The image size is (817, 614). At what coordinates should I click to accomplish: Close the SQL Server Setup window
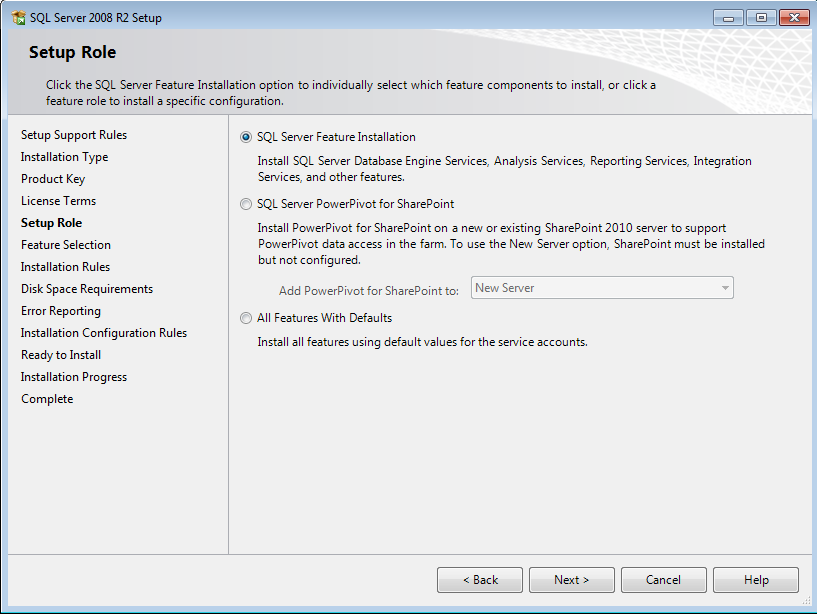click(794, 18)
